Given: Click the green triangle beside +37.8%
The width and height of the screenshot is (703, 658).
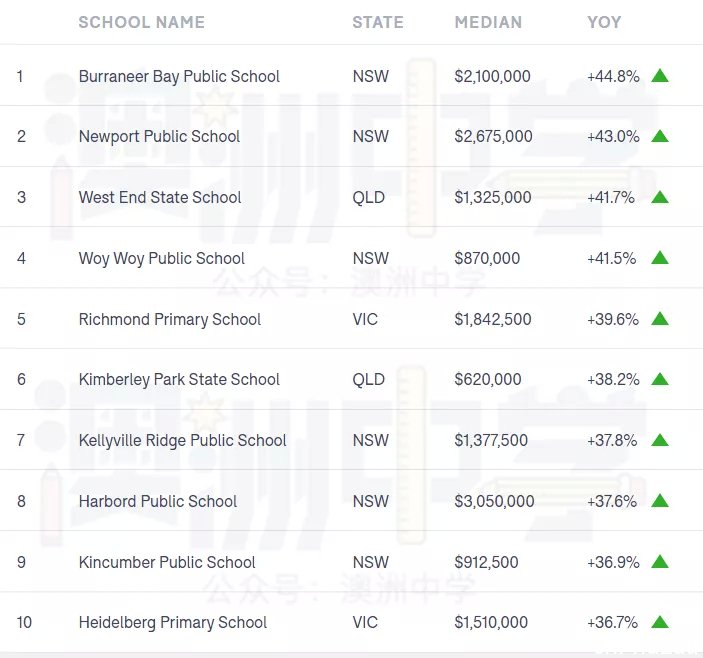Looking at the screenshot, I should point(660,440).
